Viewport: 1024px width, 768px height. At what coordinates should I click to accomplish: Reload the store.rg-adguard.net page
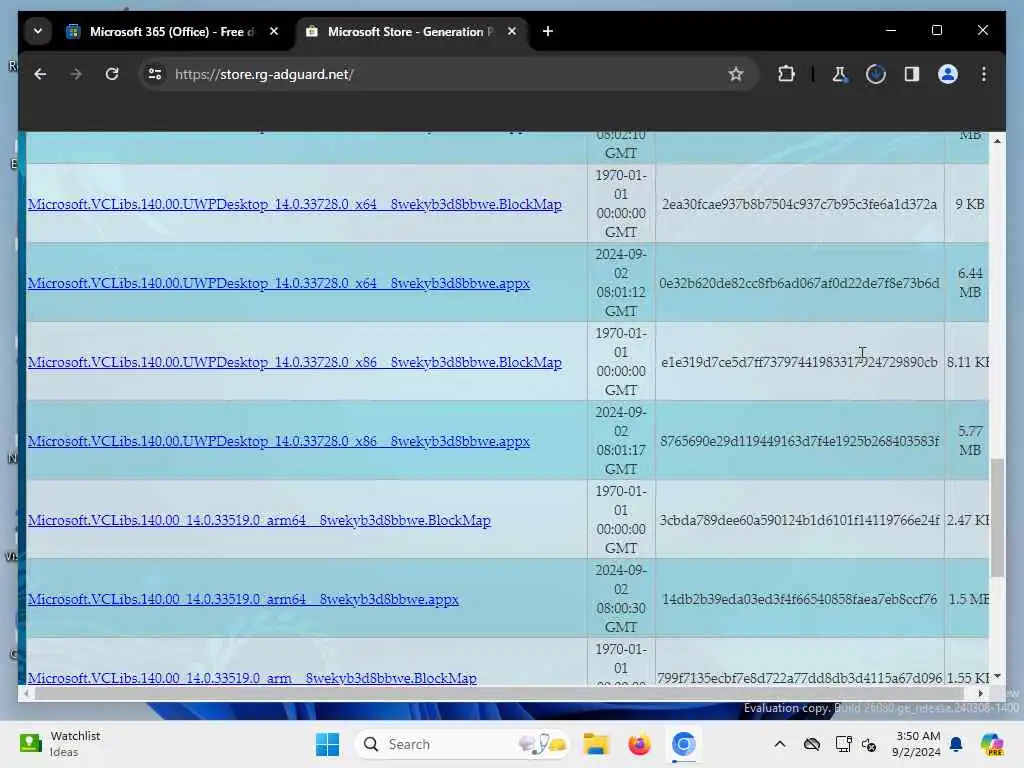[112, 74]
